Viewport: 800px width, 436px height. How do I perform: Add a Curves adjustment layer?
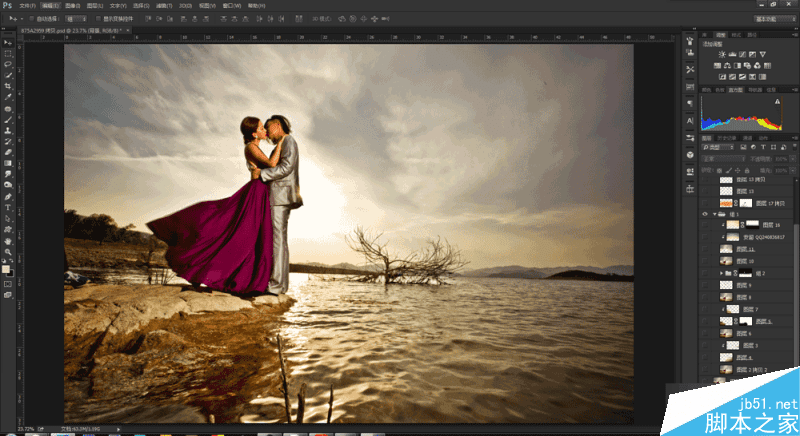(742, 55)
